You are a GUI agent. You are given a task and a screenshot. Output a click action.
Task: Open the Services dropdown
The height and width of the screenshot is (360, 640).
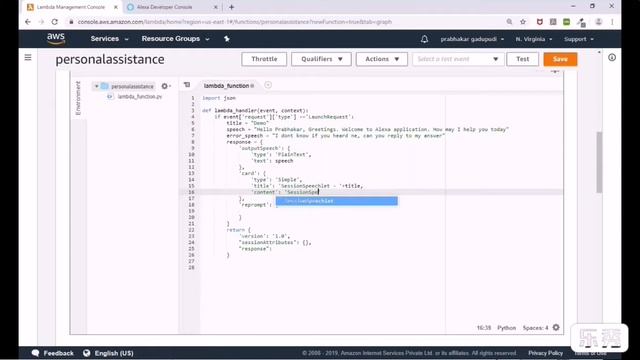tap(109, 39)
